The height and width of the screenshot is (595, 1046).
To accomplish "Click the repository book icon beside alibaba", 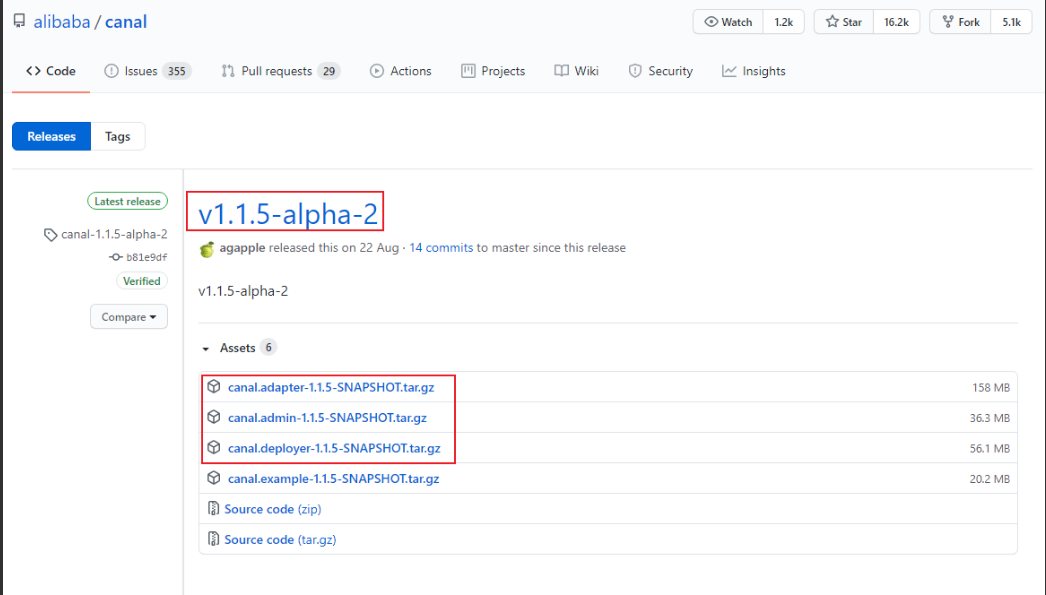I will click(19, 21).
